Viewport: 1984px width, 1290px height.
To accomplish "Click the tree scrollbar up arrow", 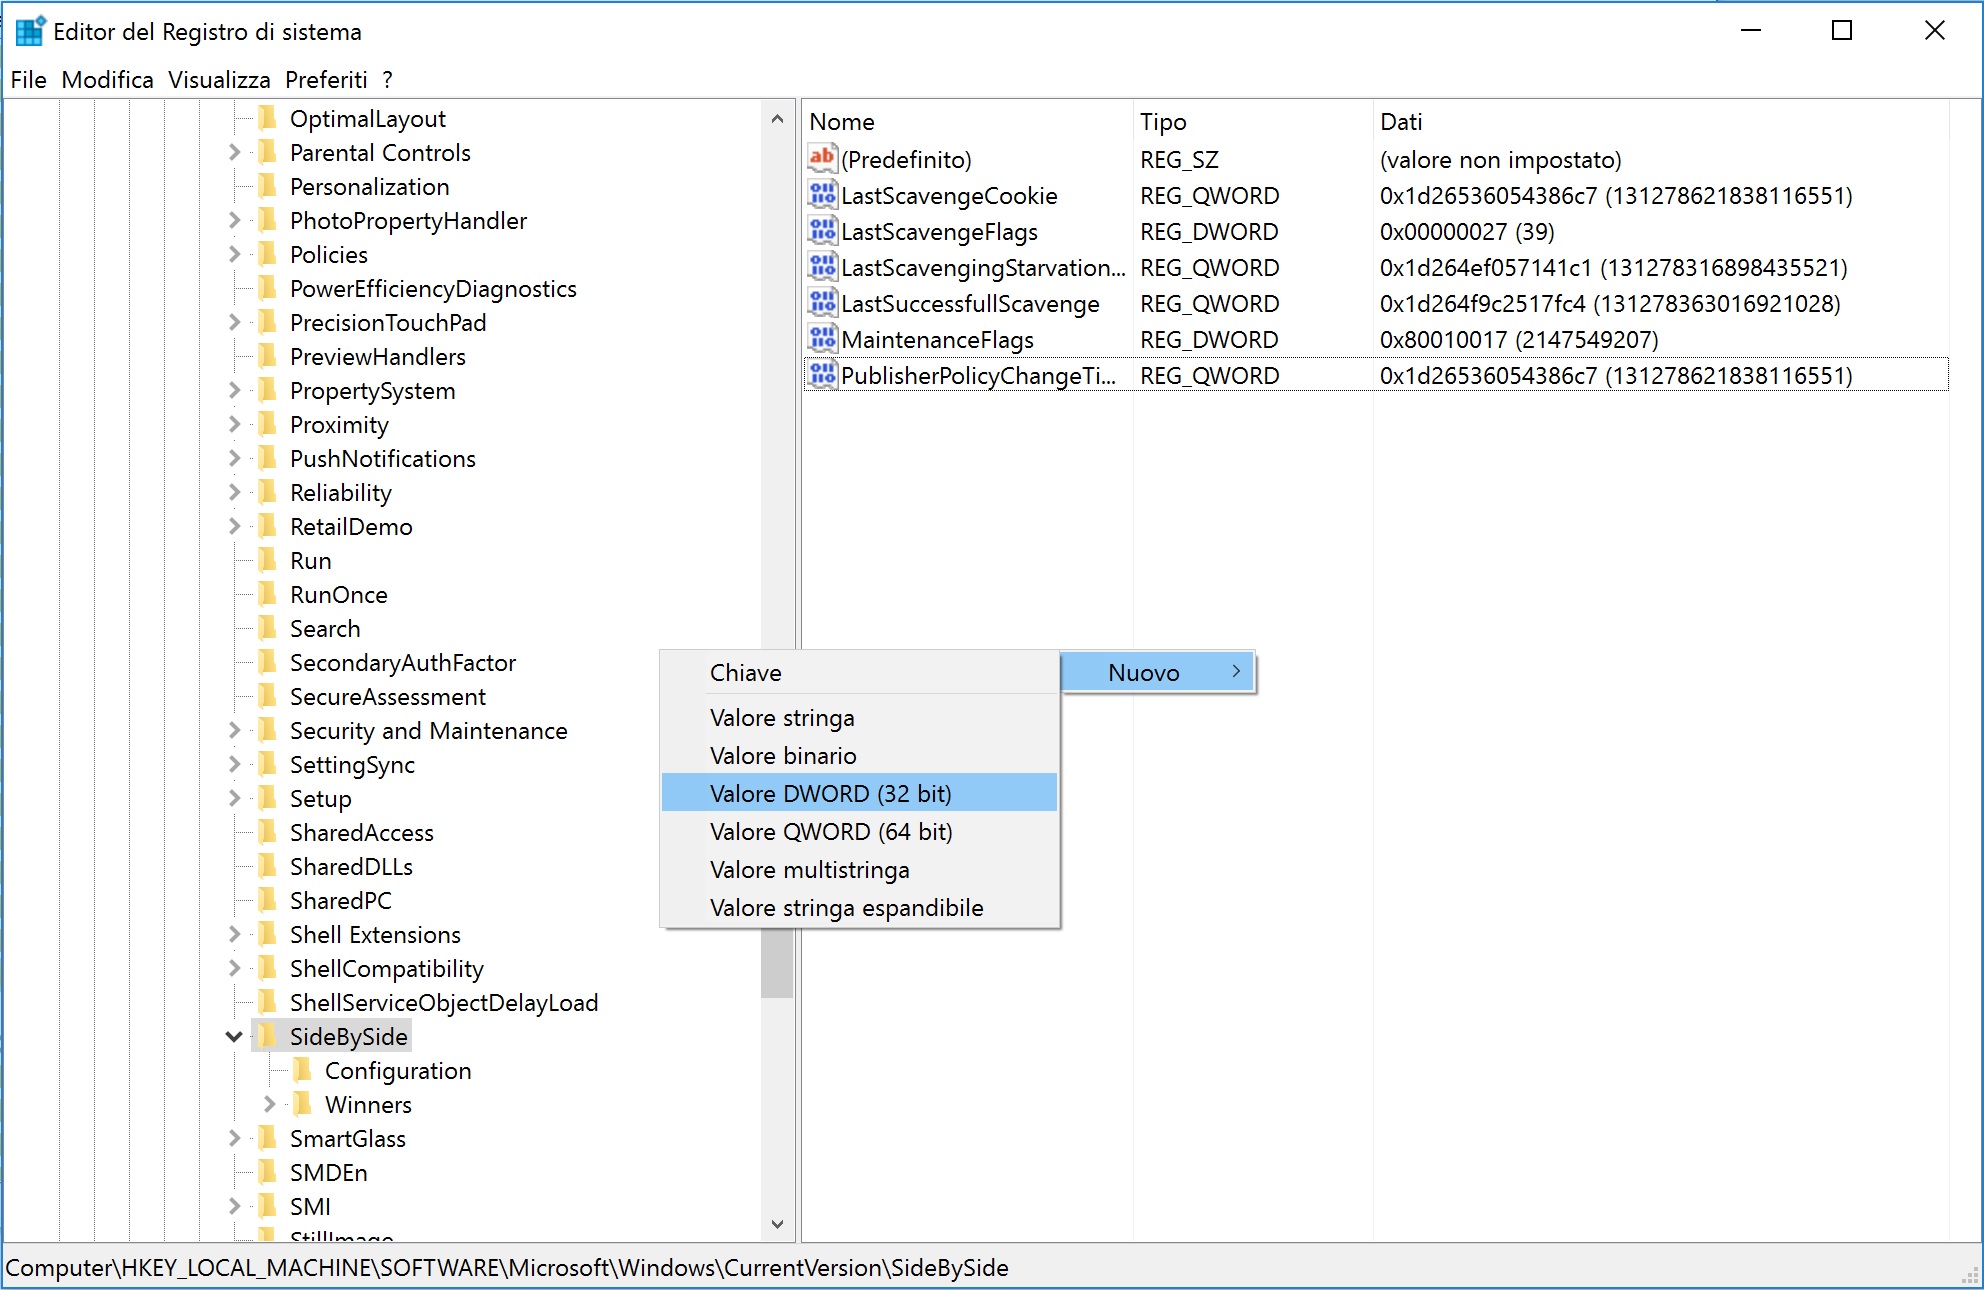I will tap(777, 119).
